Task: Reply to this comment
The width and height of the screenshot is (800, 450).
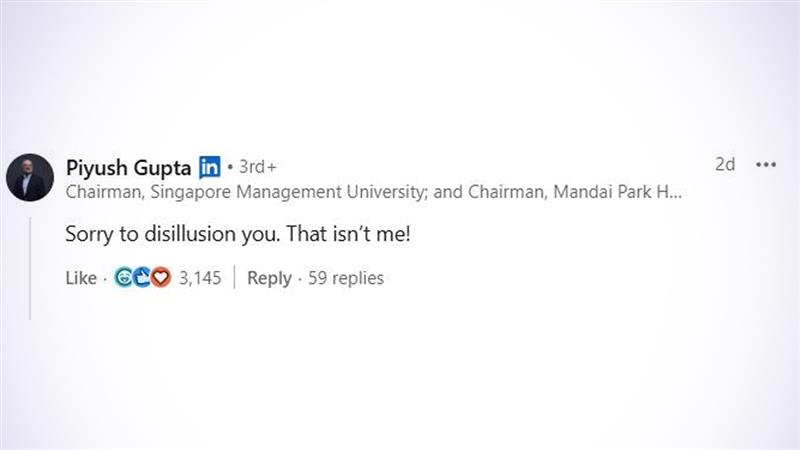Action: pyautogui.click(x=269, y=278)
